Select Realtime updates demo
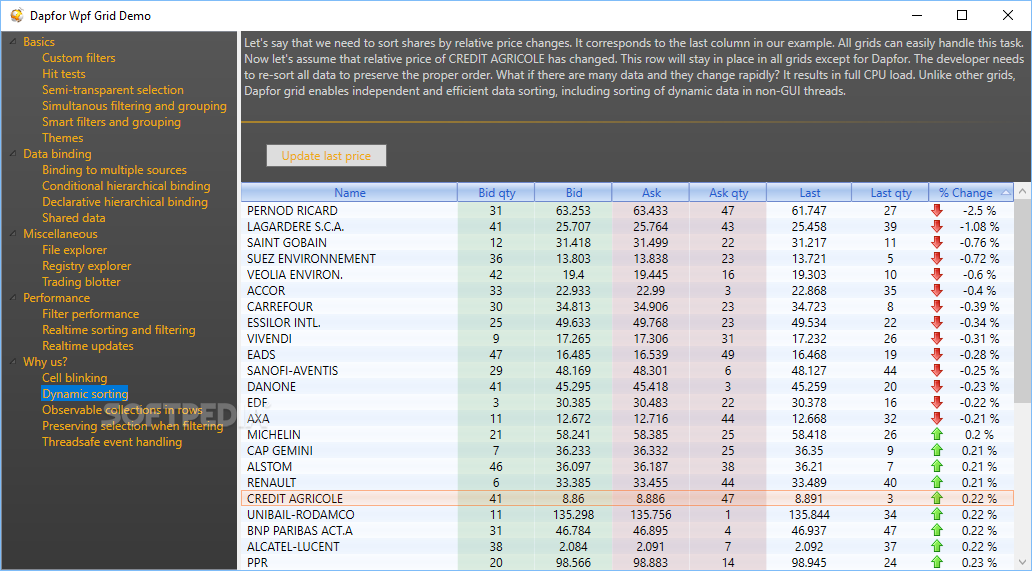The image size is (1032, 571). [88, 346]
